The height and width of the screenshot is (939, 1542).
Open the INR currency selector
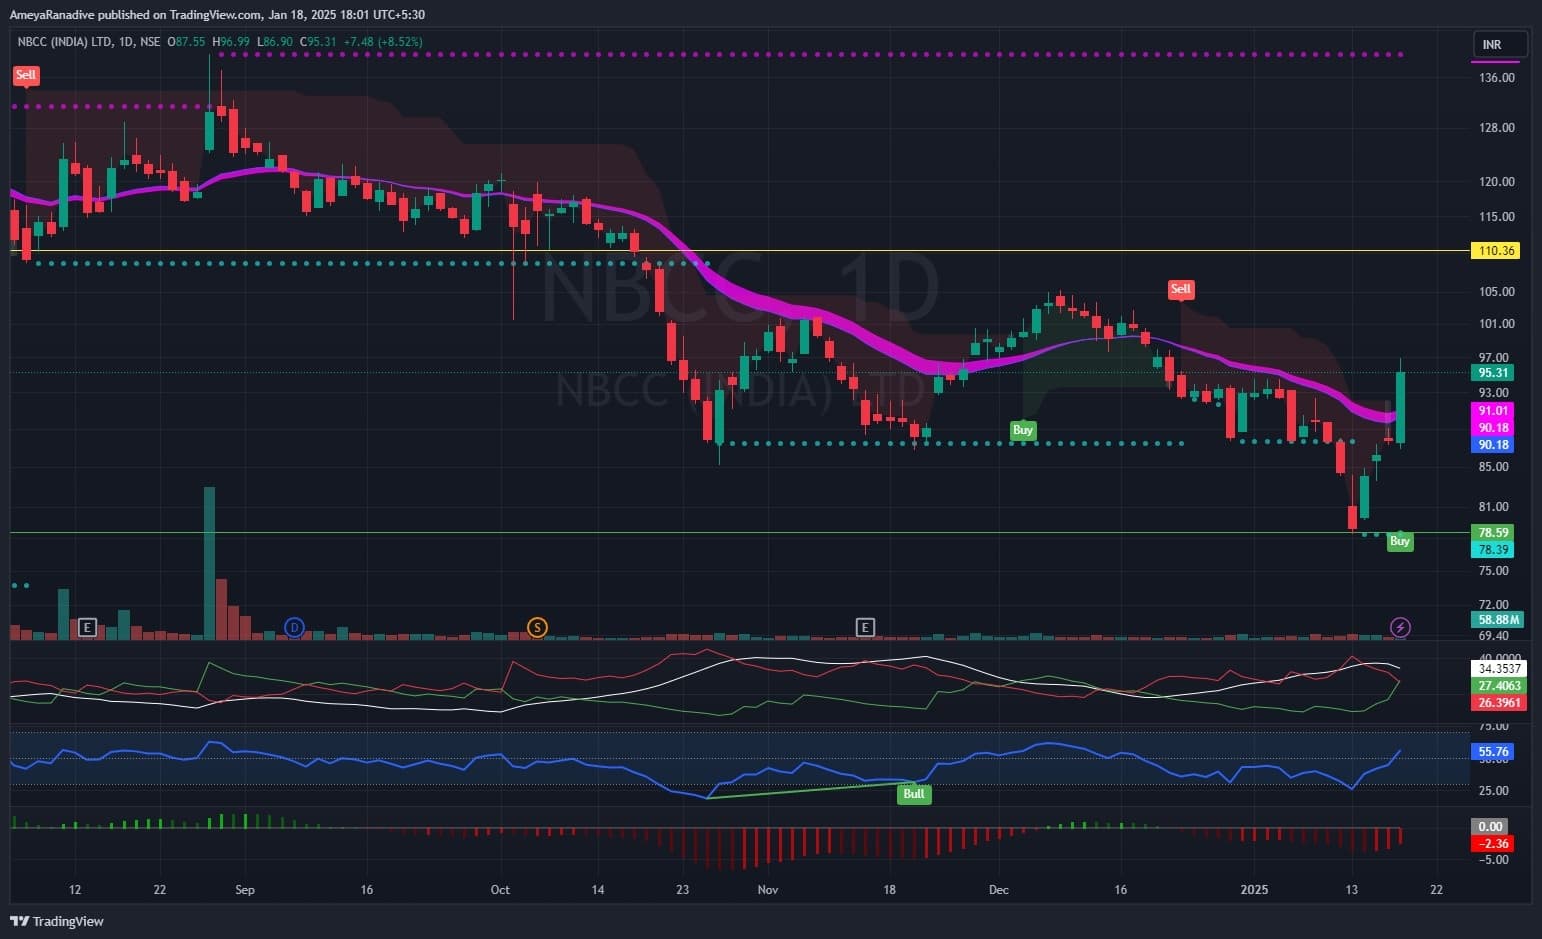tap(1498, 45)
